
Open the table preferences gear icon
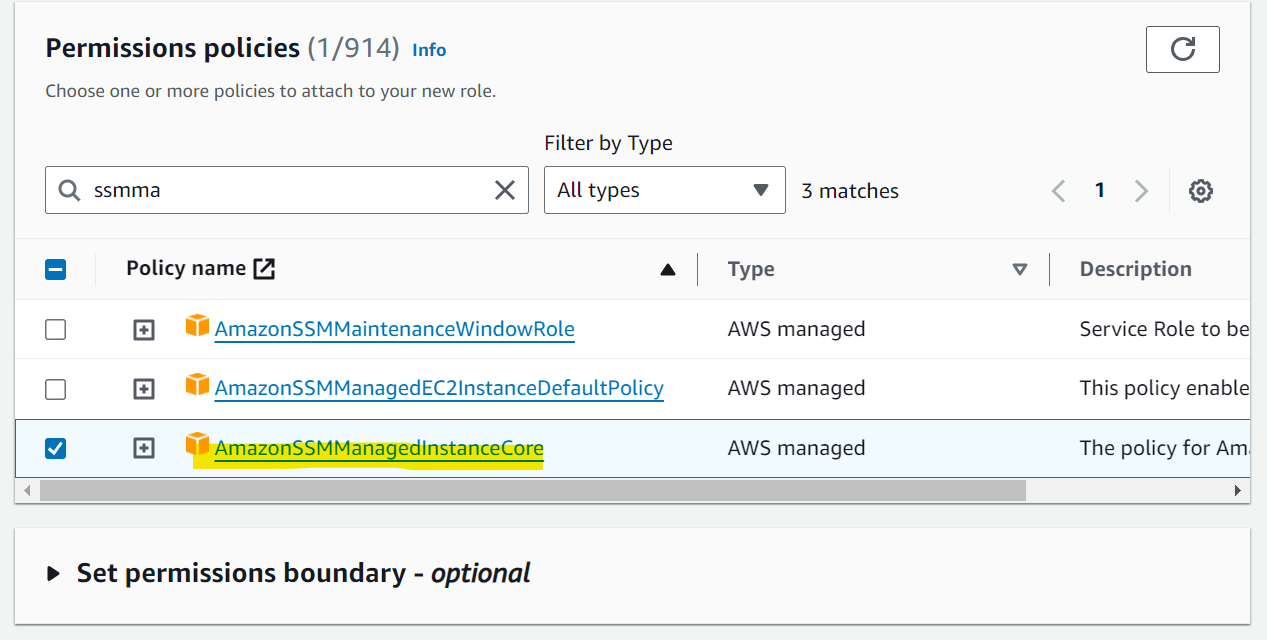point(1201,191)
